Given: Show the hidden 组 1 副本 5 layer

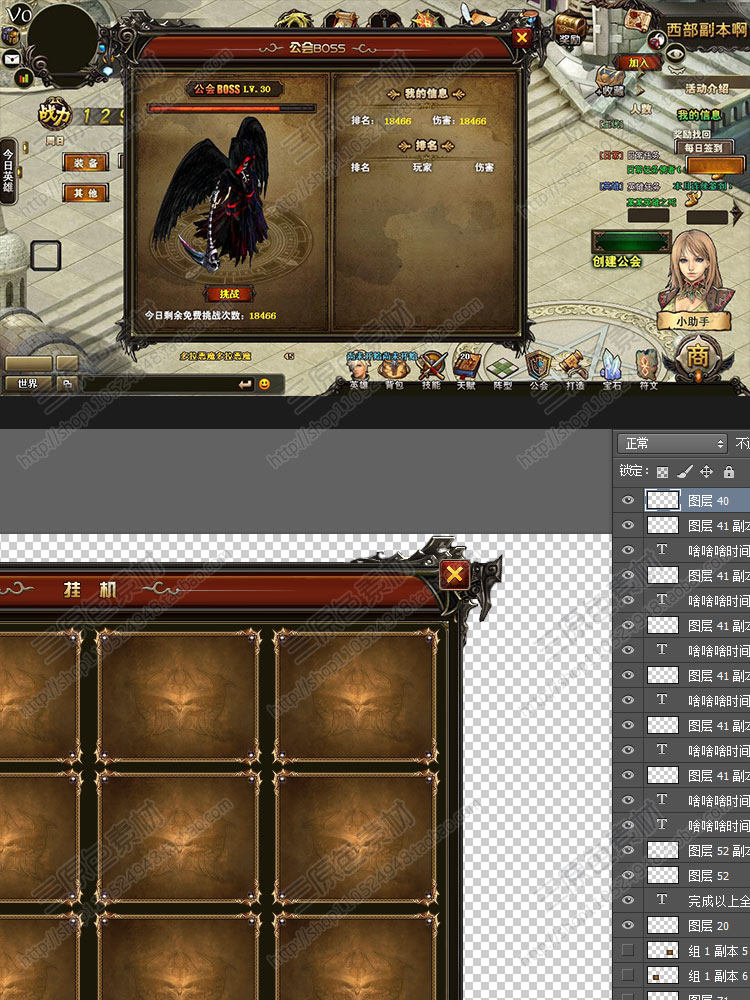Looking at the screenshot, I should pyautogui.click(x=628, y=950).
